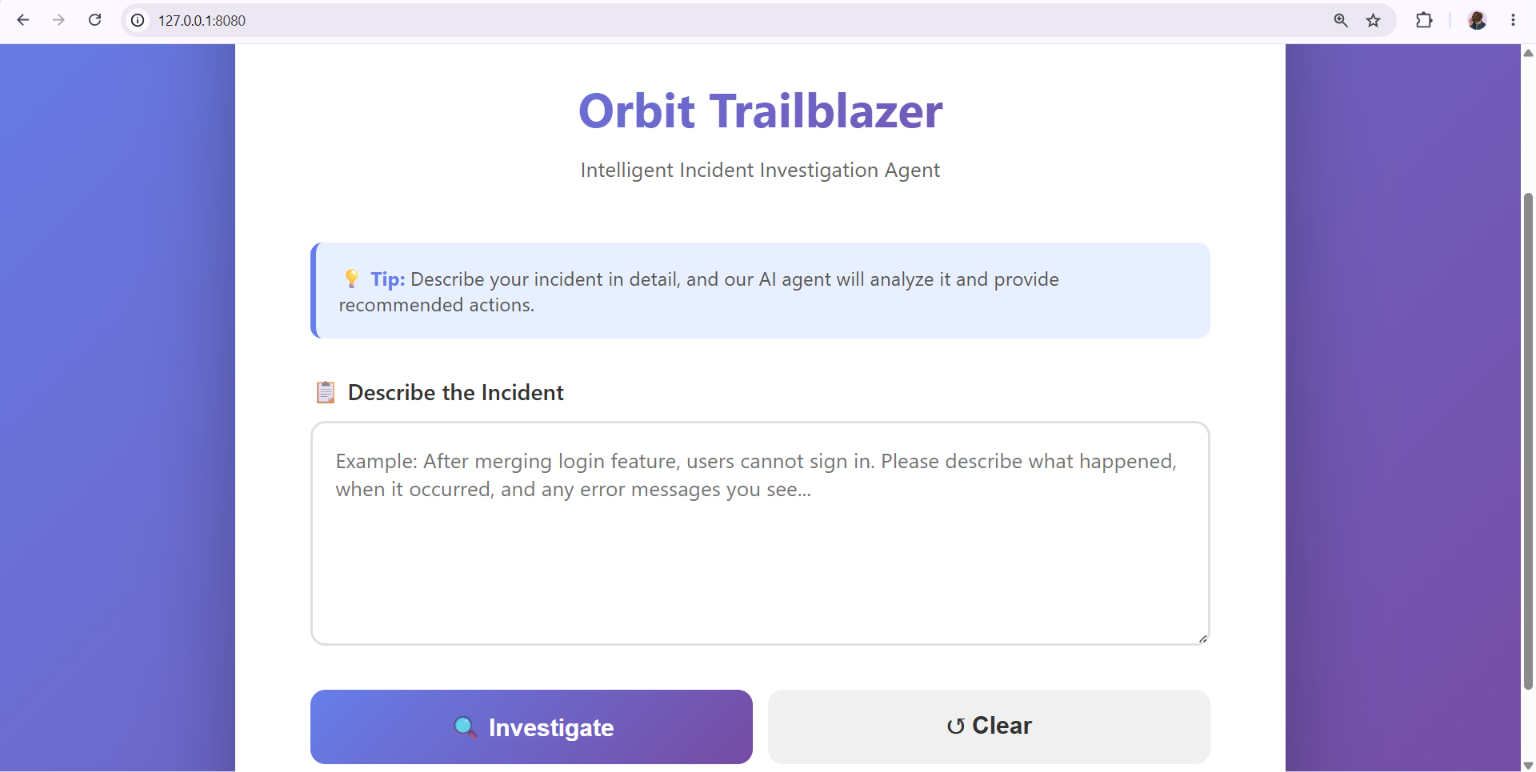Click the scrollbar up arrow
1536x772 pixels.
point(1527,51)
